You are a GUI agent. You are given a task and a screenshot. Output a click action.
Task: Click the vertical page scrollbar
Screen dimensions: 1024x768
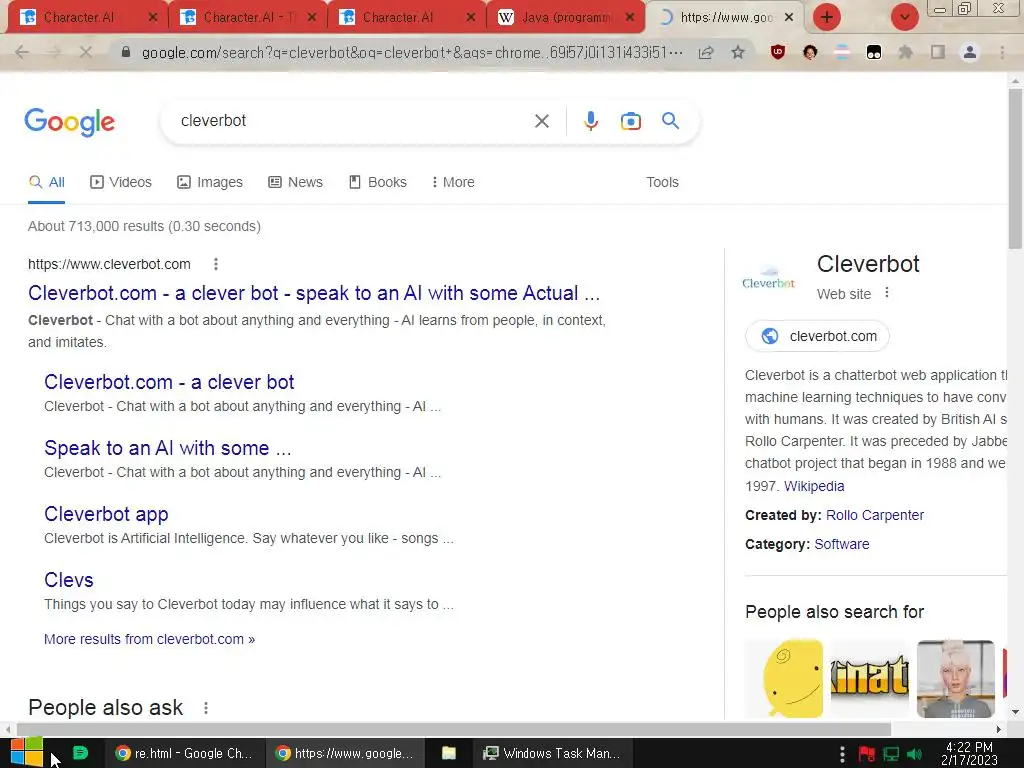(1015, 170)
